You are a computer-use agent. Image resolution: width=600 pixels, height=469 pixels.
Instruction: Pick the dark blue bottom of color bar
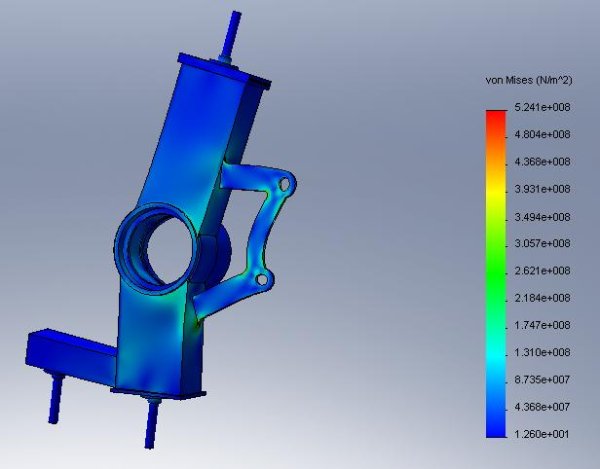coord(494,428)
